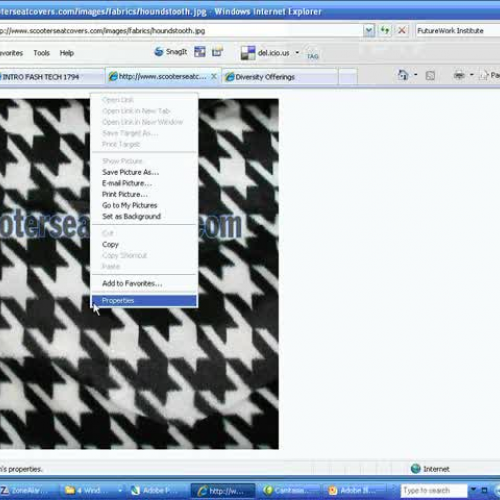The height and width of the screenshot is (500, 500).
Task: Close the scooterseatcovers tab
Action: [x=214, y=77]
